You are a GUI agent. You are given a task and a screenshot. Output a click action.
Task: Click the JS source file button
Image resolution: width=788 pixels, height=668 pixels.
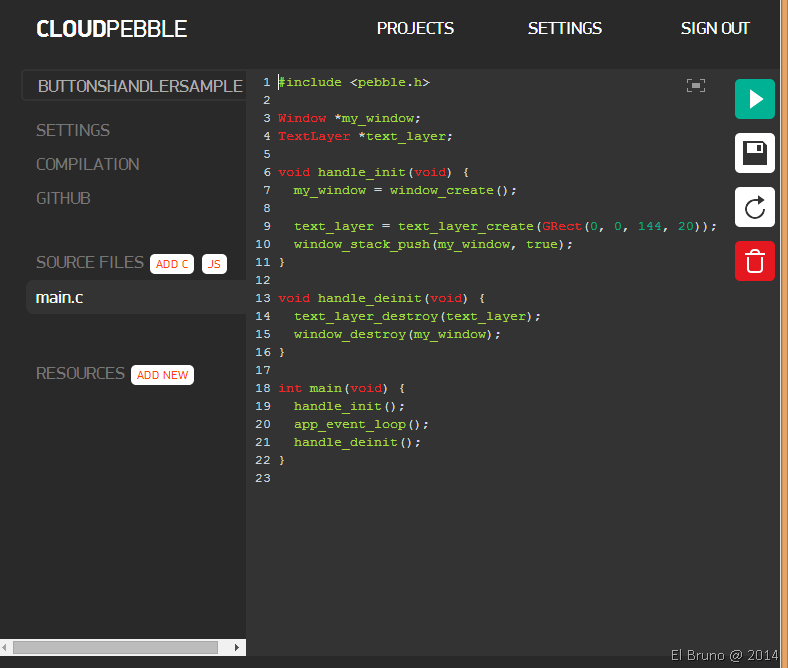[214, 264]
